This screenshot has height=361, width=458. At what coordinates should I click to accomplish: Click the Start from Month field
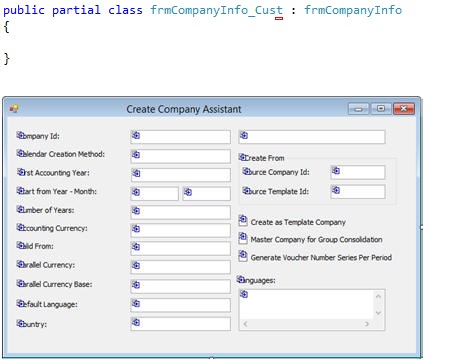[206, 193]
